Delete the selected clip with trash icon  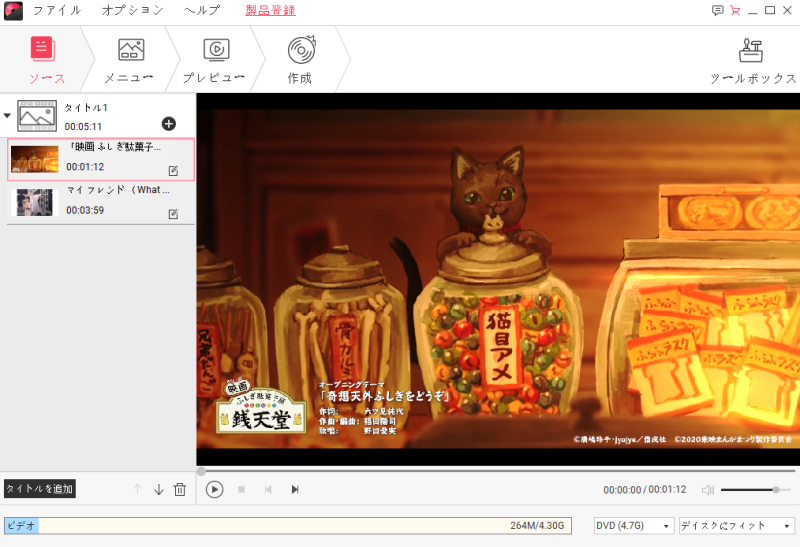pos(180,489)
